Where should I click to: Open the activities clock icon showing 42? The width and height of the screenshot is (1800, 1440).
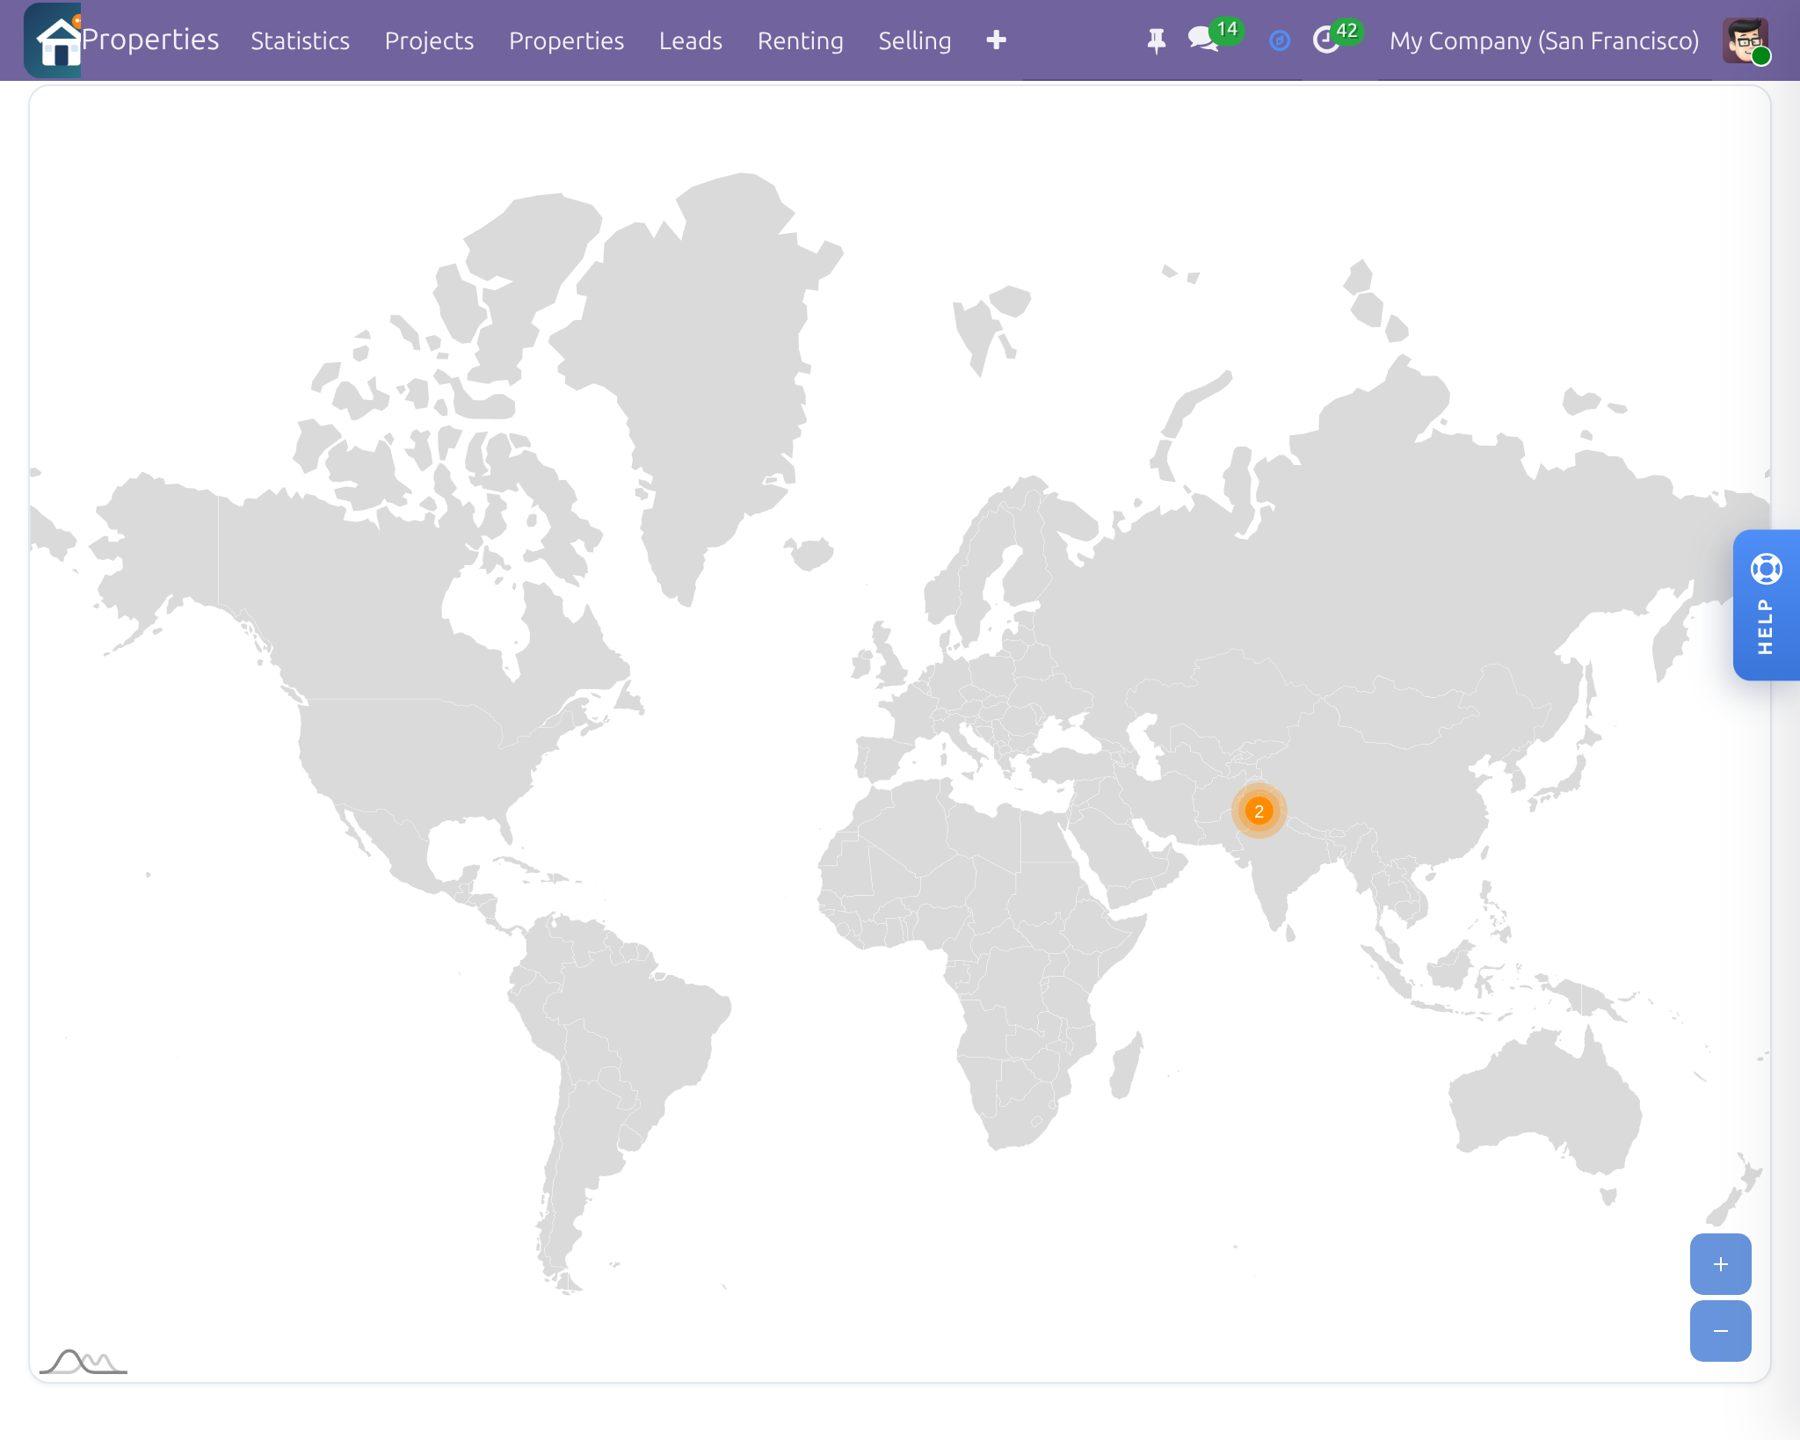pyautogui.click(x=1326, y=40)
